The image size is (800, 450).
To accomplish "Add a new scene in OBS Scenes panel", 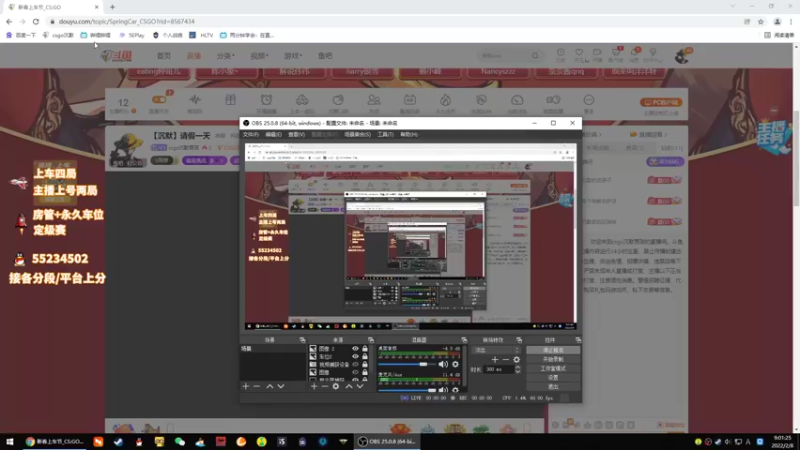I will coord(246,387).
